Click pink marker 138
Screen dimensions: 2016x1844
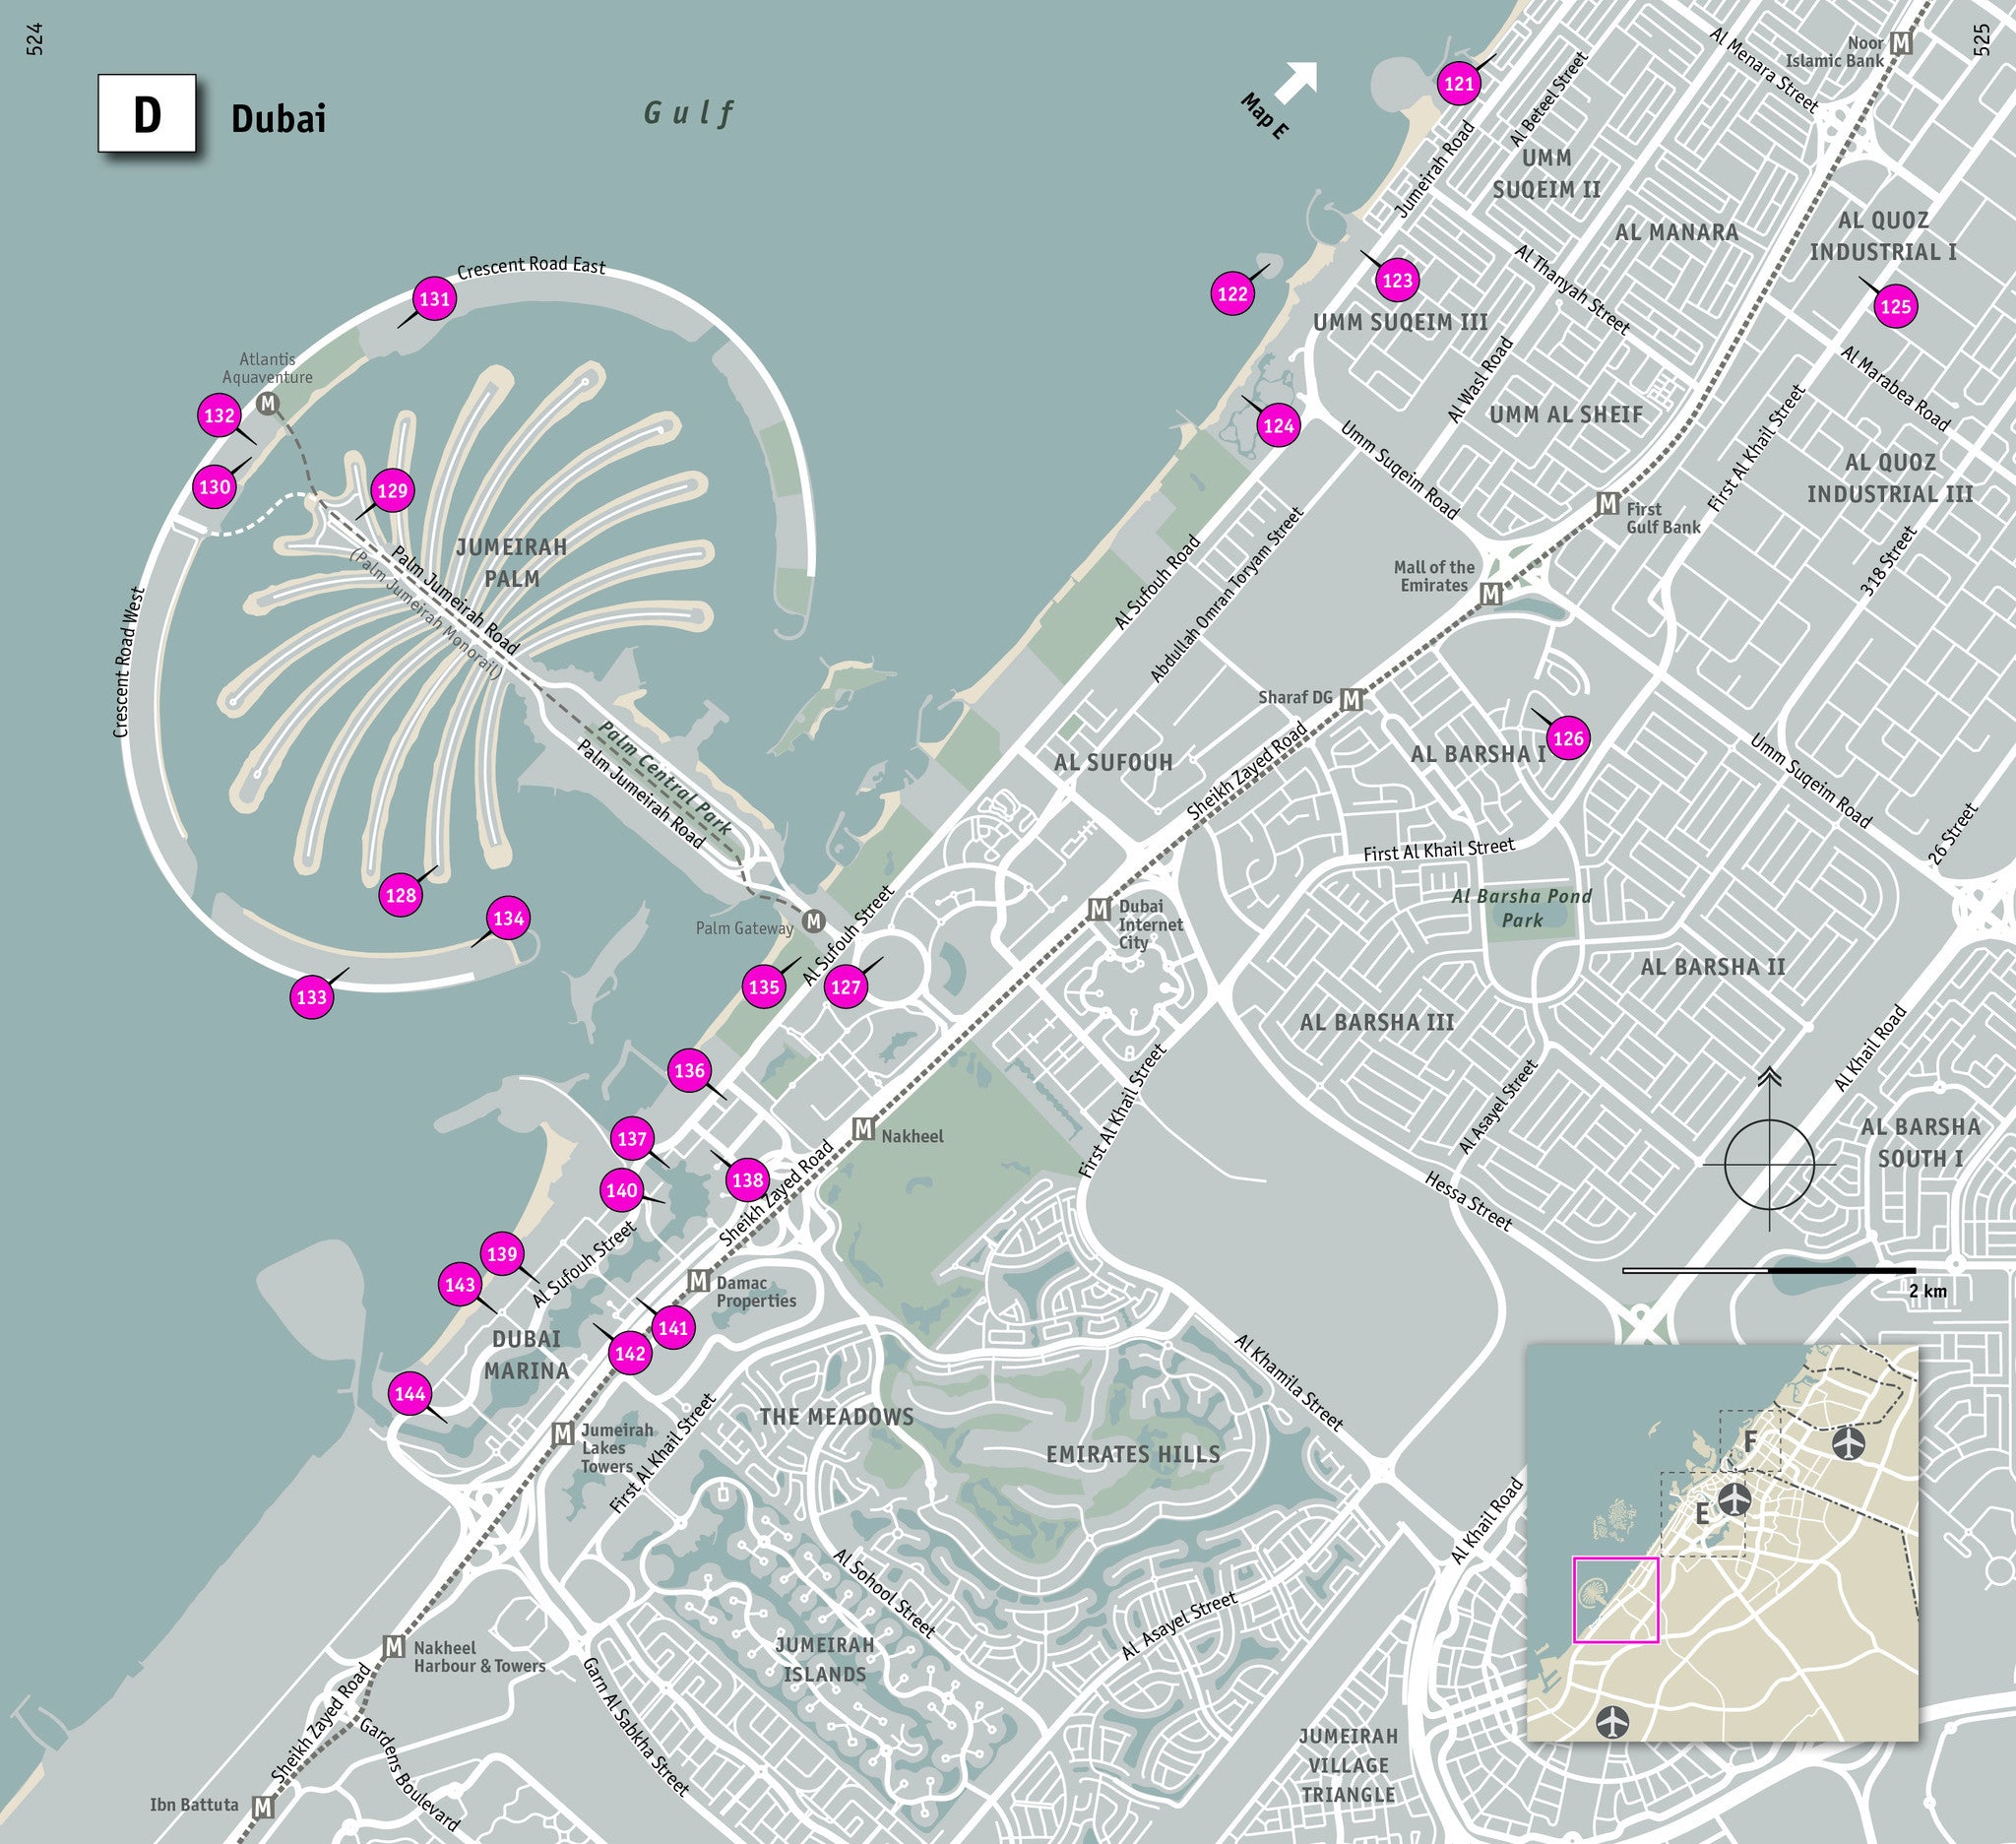(x=747, y=1180)
